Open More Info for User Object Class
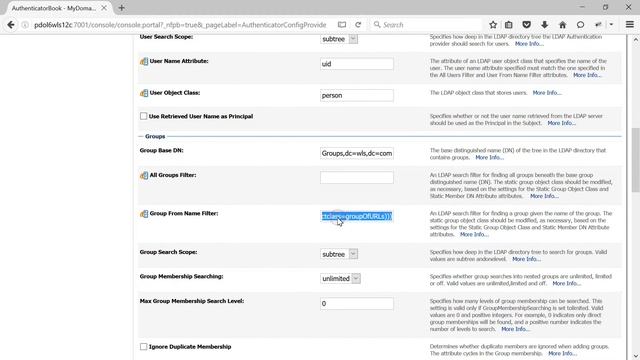The width and height of the screenshot is (640, 360). (547, 93)
